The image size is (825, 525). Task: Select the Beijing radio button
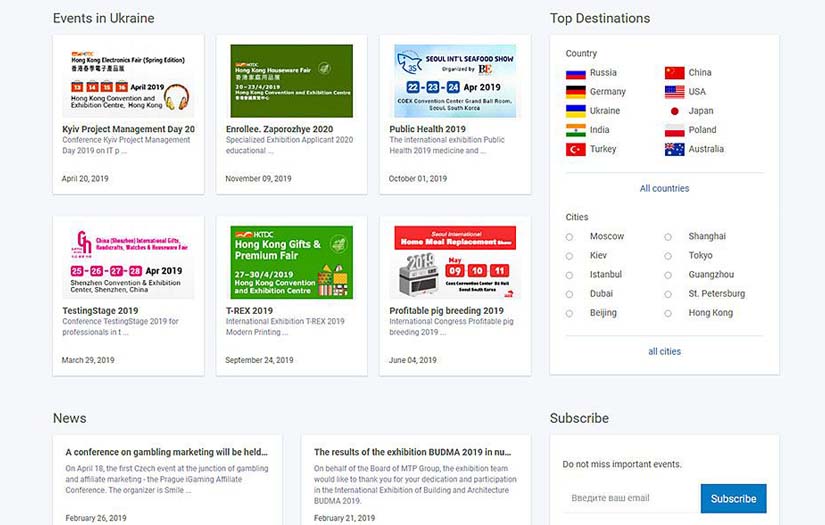coord(569,314)
